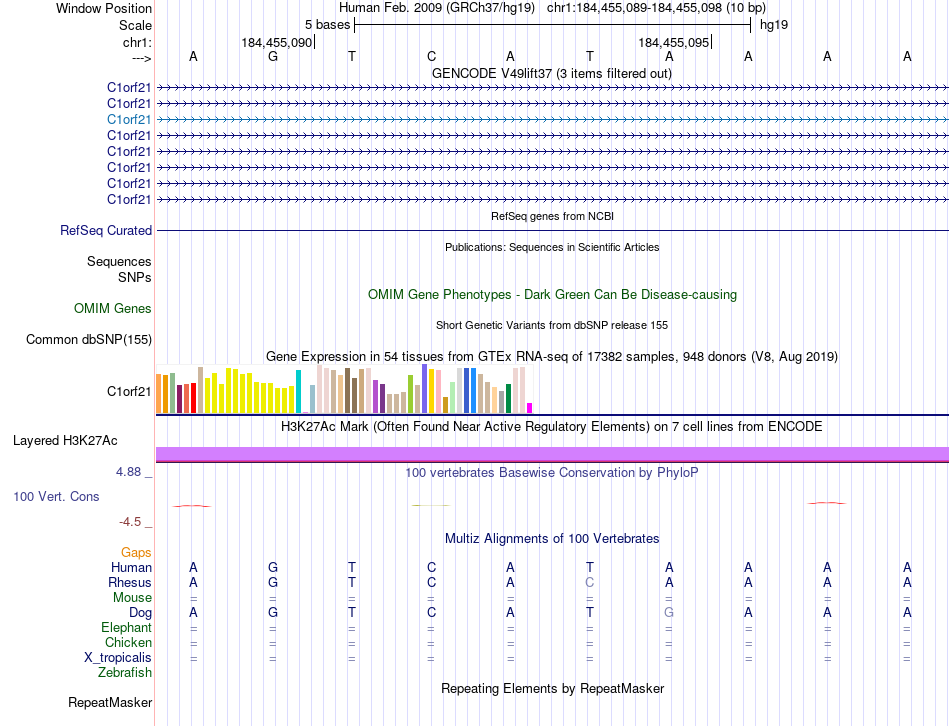
Task: Click the 'OMIM Genes' track label
Action: click(113, 308)
